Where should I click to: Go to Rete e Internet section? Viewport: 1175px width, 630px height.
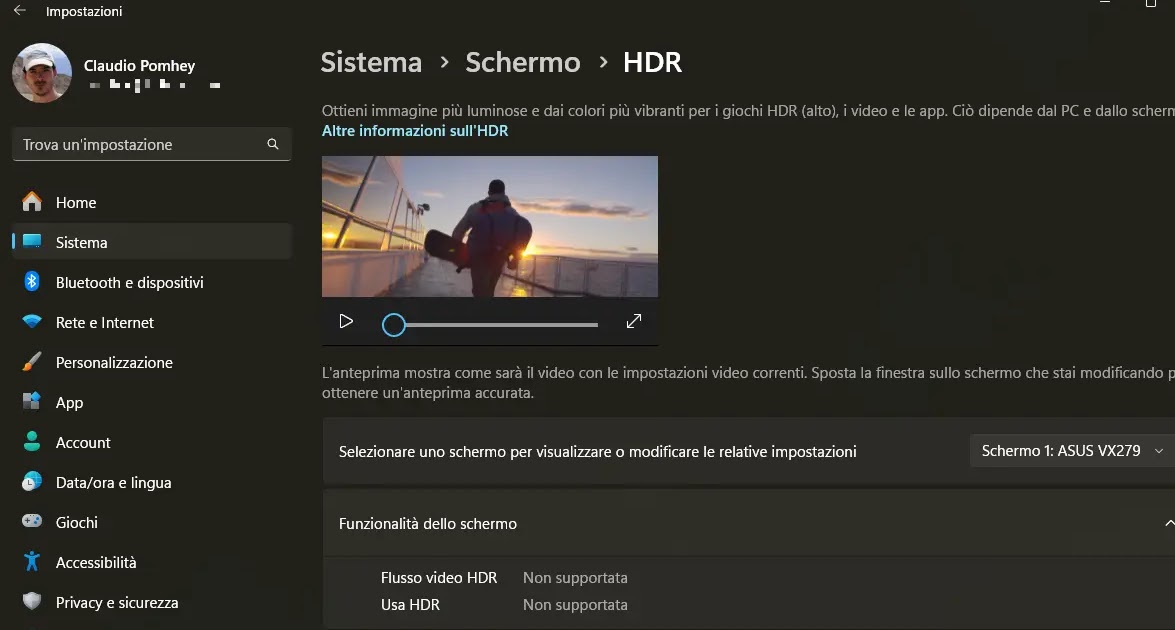coord(104,323)
